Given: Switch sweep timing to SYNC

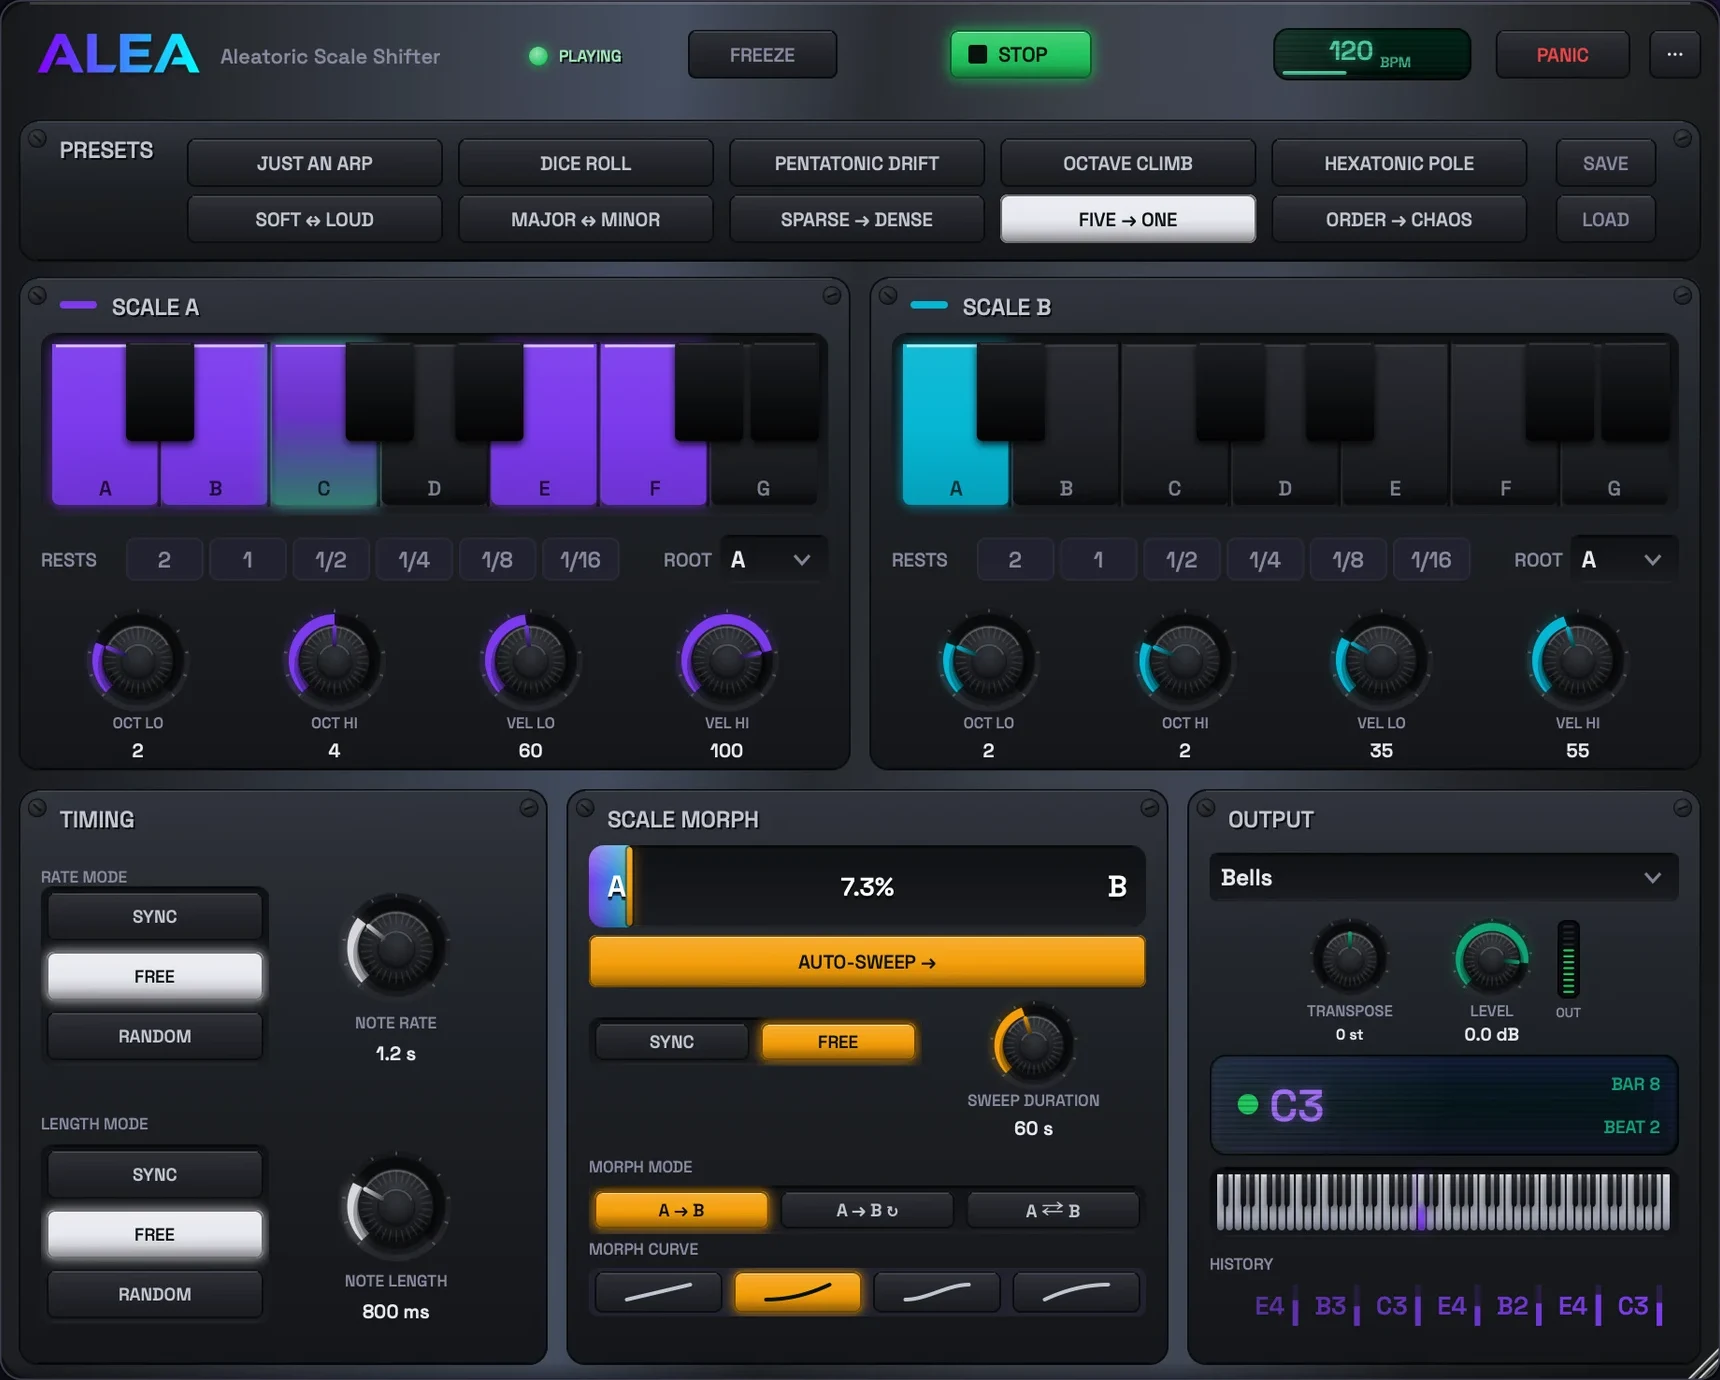Looking at the screenshot, I should coord(671,1042).
